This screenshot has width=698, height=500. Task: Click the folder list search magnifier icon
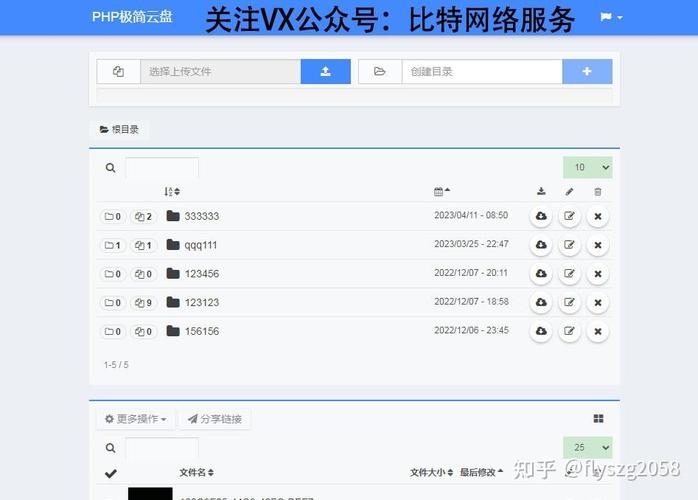pos(110,168)
